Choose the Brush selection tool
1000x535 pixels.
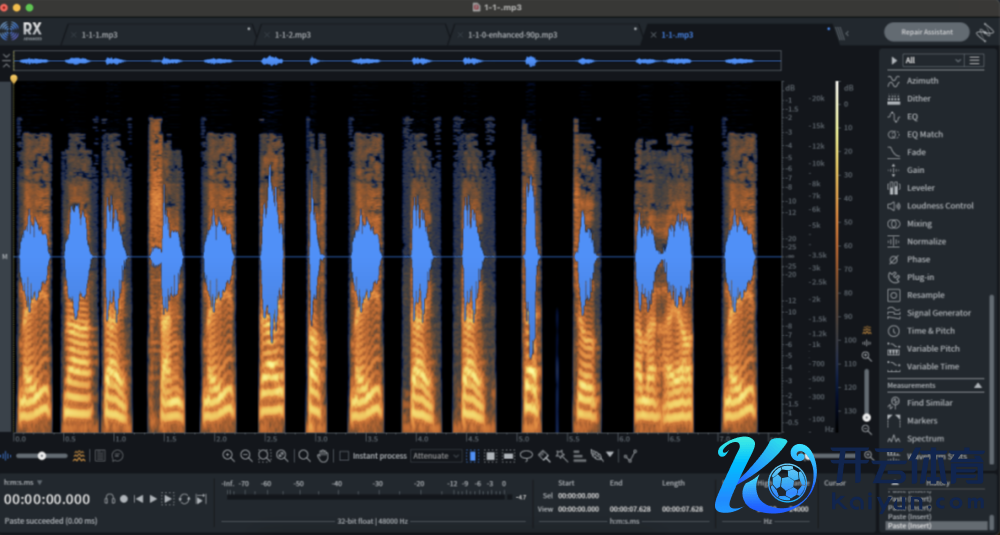544,456
